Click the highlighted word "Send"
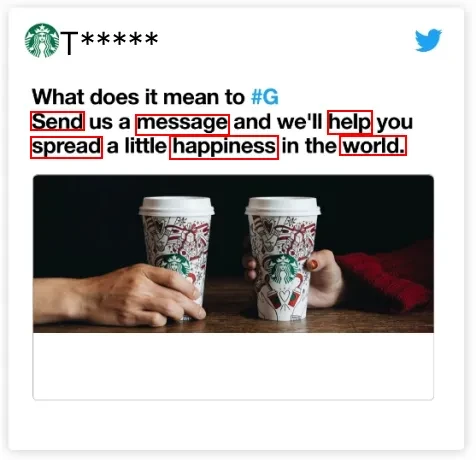The height and width of the screenshot is (460, 476). click(x=57, y=121)
